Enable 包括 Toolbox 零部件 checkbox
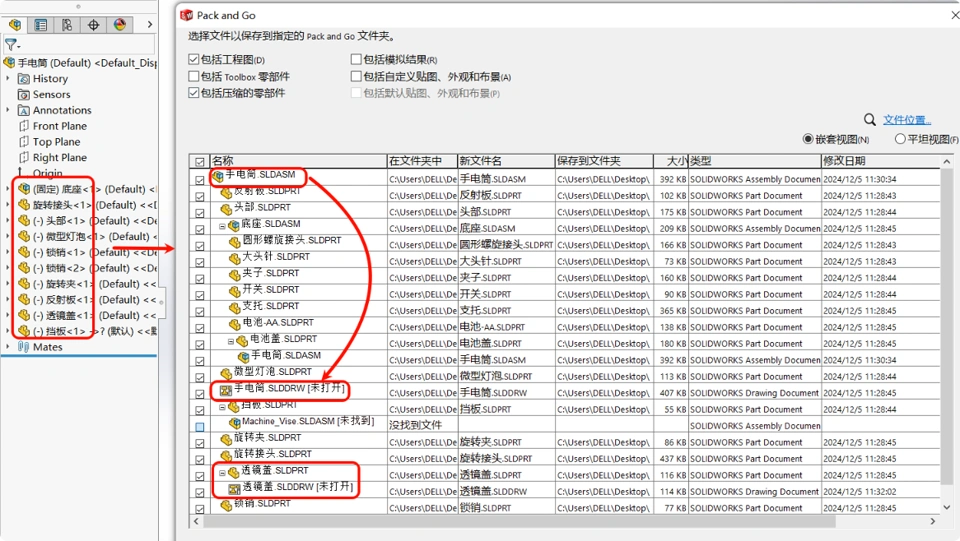 point(194,76)
